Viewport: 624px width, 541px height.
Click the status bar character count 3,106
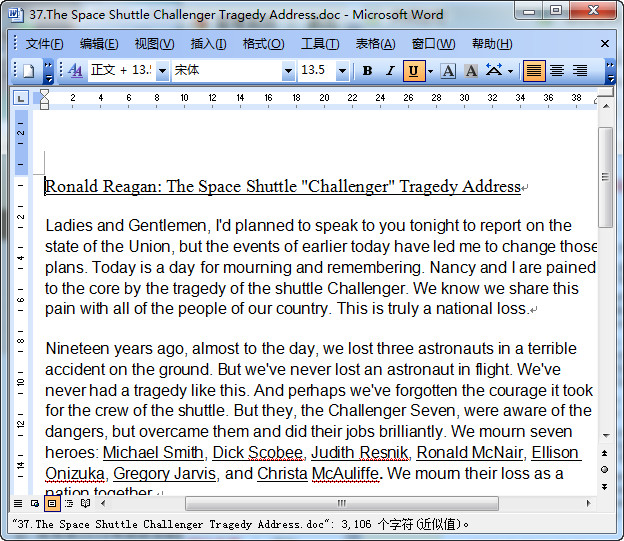[x=356, y=524]
